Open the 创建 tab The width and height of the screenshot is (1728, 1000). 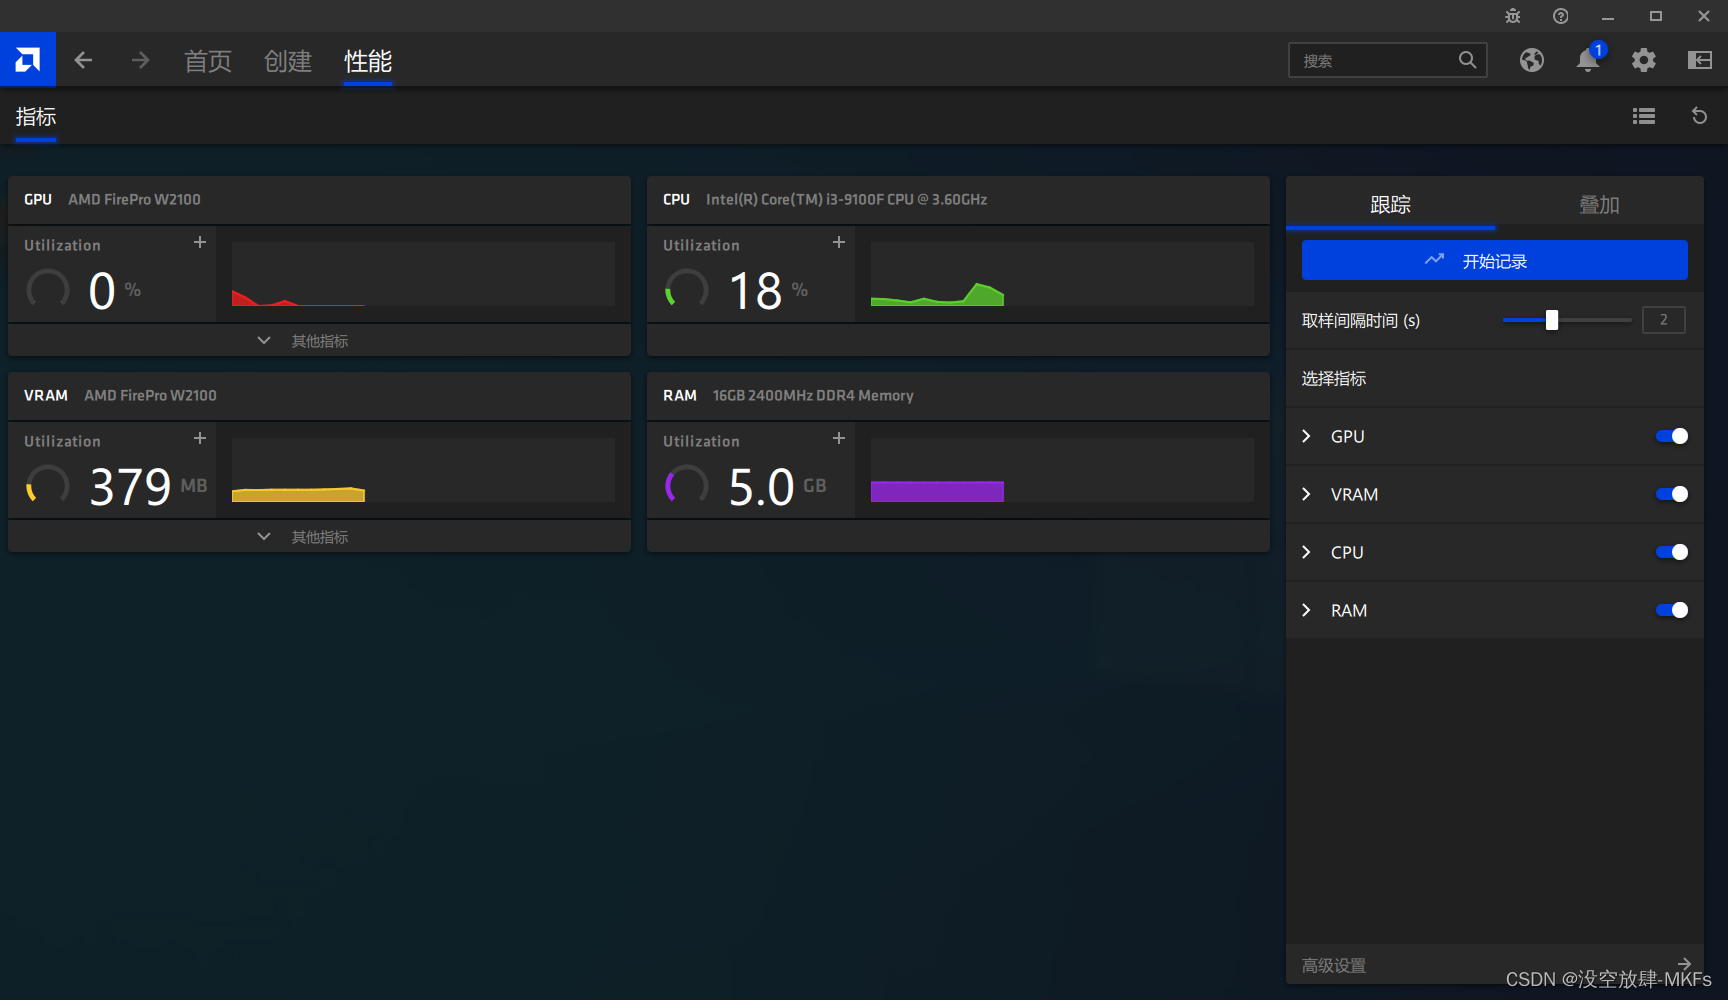tap(288, 61)
